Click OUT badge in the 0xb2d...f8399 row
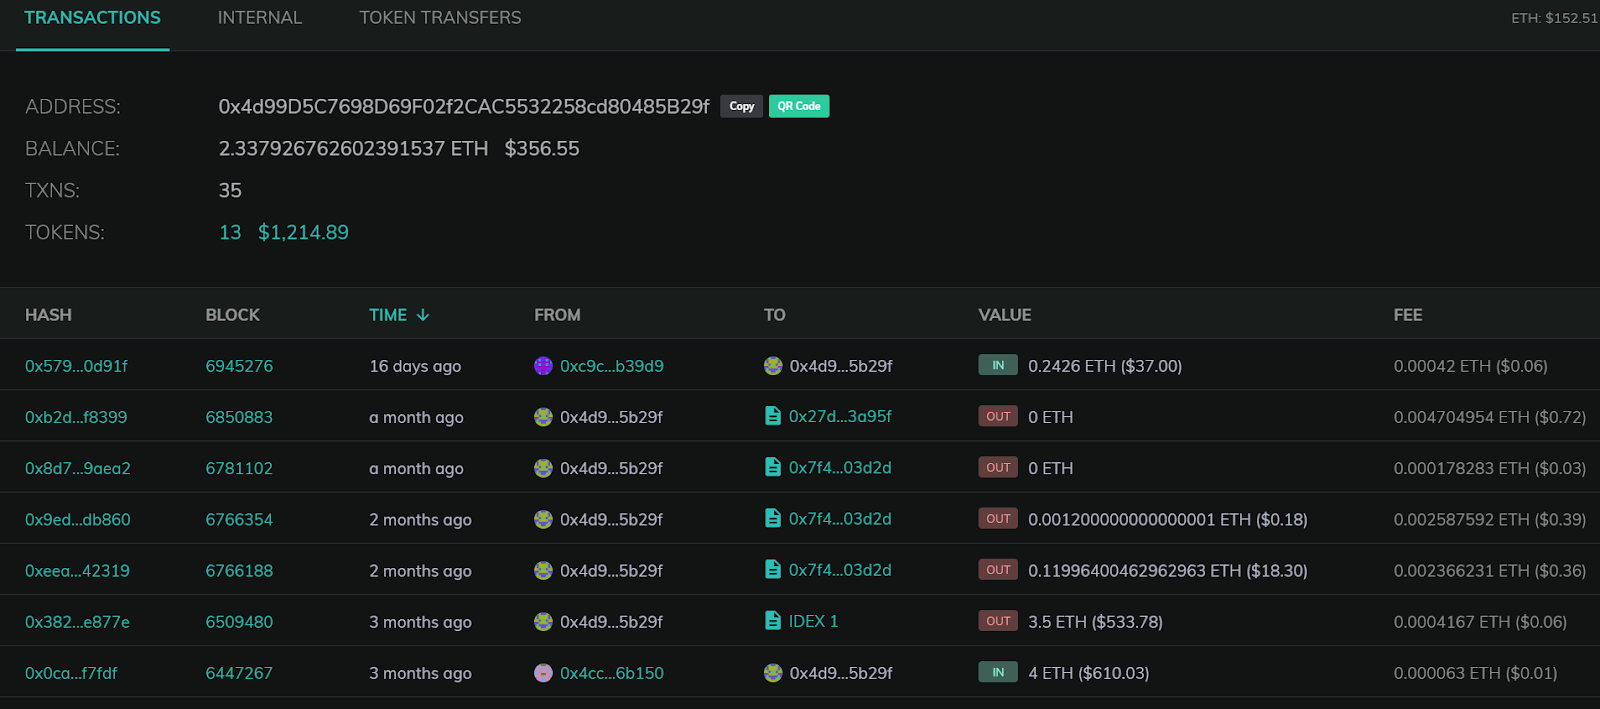Image resolution: width=1600 pixels, height=709 pixels. click(998, 416)
